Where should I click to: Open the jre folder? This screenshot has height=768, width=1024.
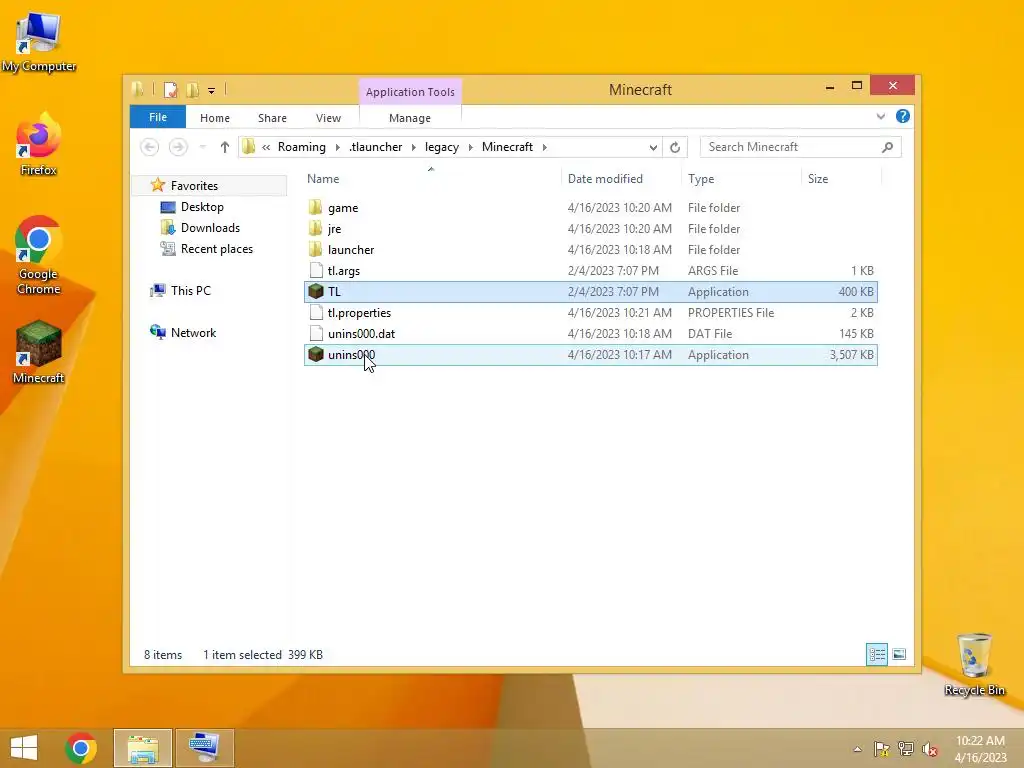[x=590, y=229]
